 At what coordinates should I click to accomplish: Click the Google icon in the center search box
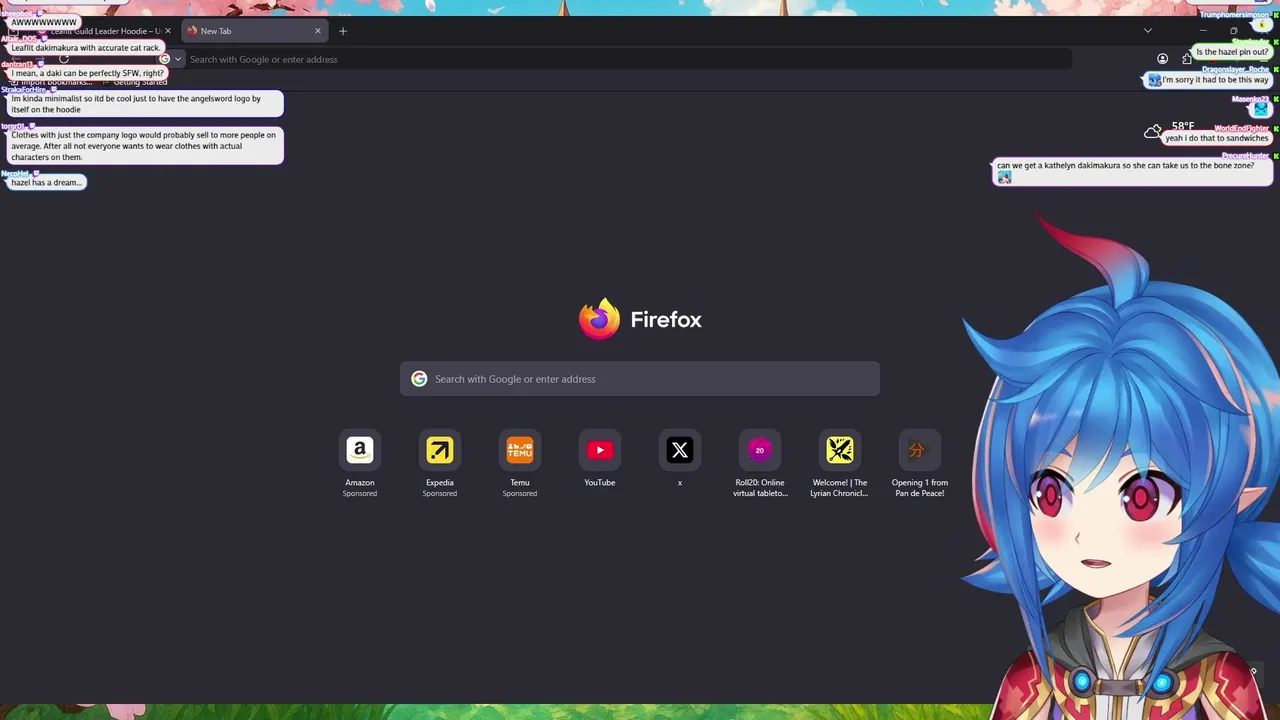(x=419, y=379)
